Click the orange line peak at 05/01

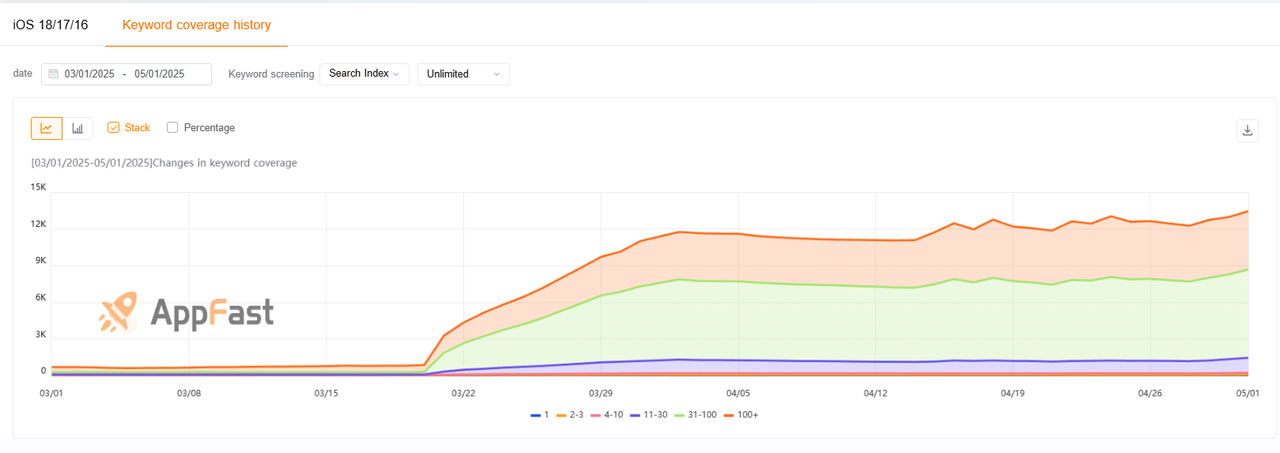coord(1247,211)
